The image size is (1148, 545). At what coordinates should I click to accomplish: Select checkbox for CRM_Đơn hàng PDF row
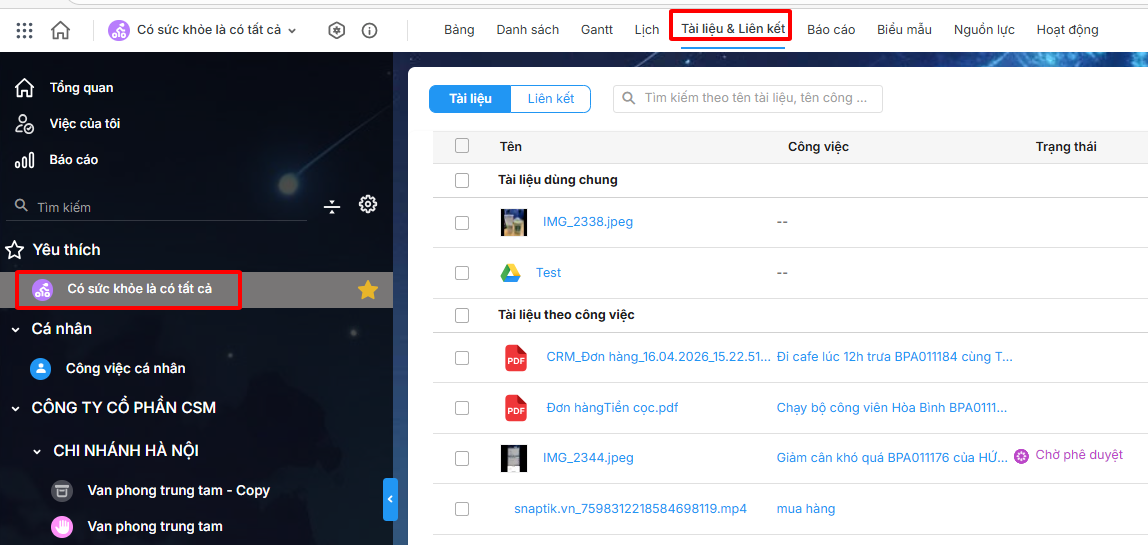(462, 358)
